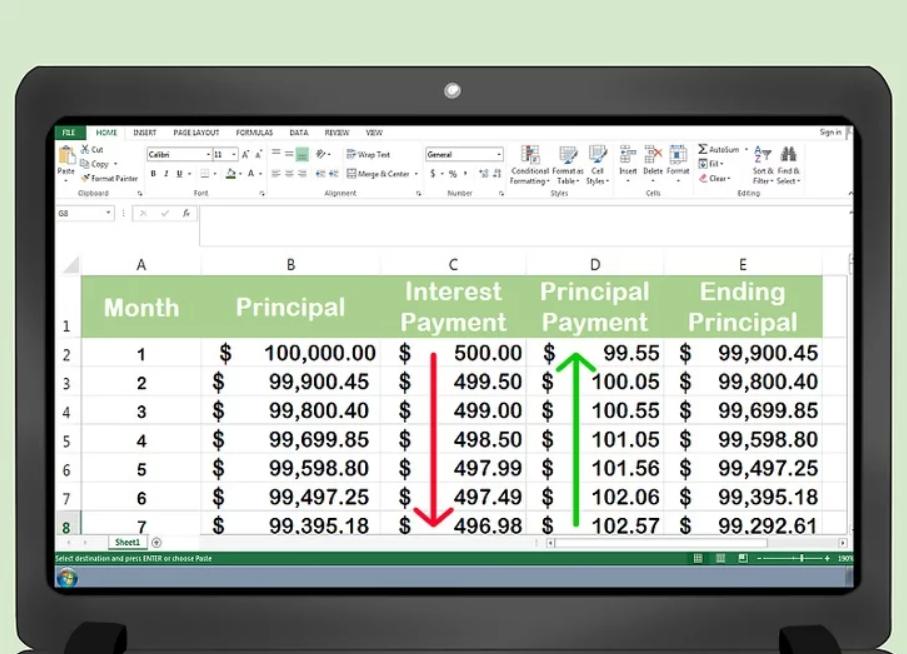Click the decrease decimal icon
The width and height of the screenshot is (907, 654).
click(x=497, y=173)
